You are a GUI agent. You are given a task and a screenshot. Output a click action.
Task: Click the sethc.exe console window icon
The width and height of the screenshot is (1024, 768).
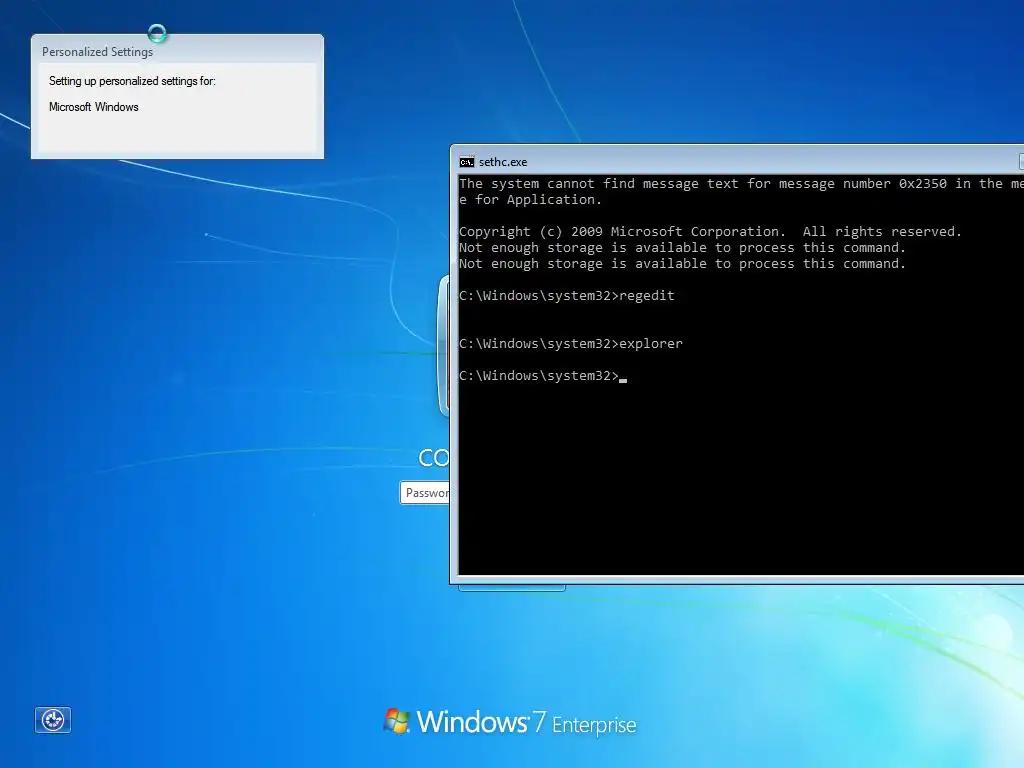click(466, 162)
